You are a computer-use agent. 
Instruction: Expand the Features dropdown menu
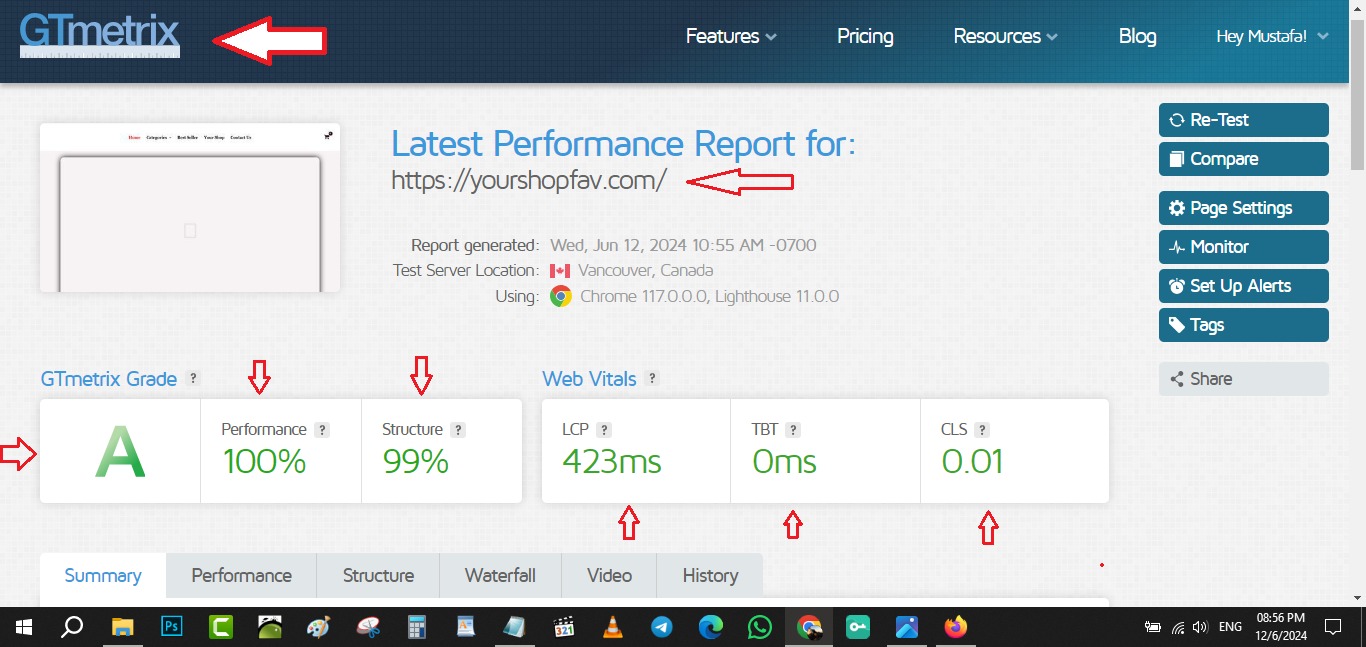pyautogui.click(x=731, y=37)
